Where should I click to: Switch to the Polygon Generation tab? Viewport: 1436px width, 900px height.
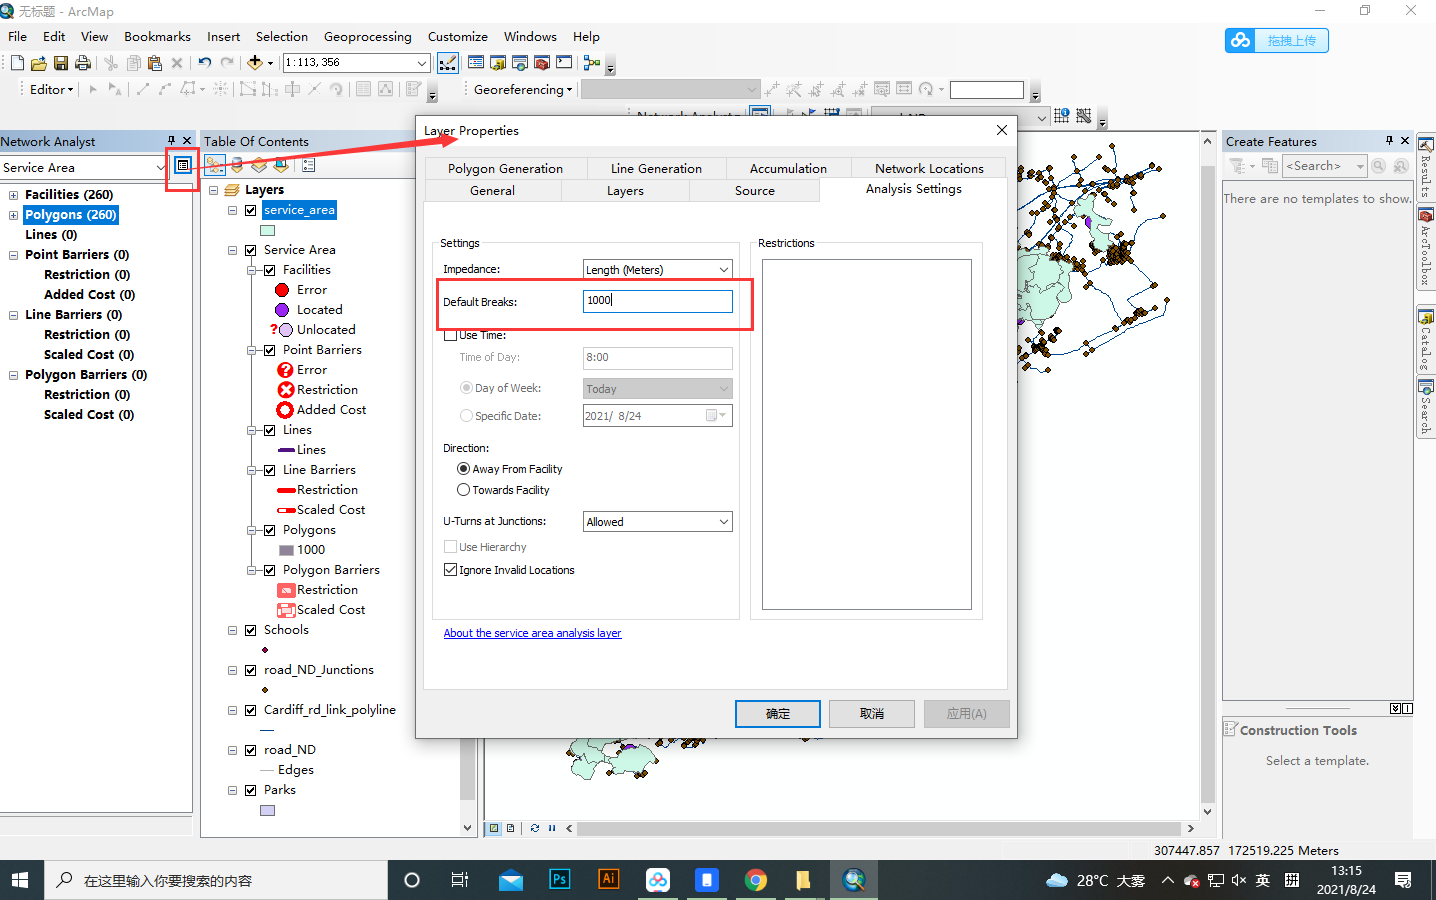pyautogui.click(x=505, y=168)
